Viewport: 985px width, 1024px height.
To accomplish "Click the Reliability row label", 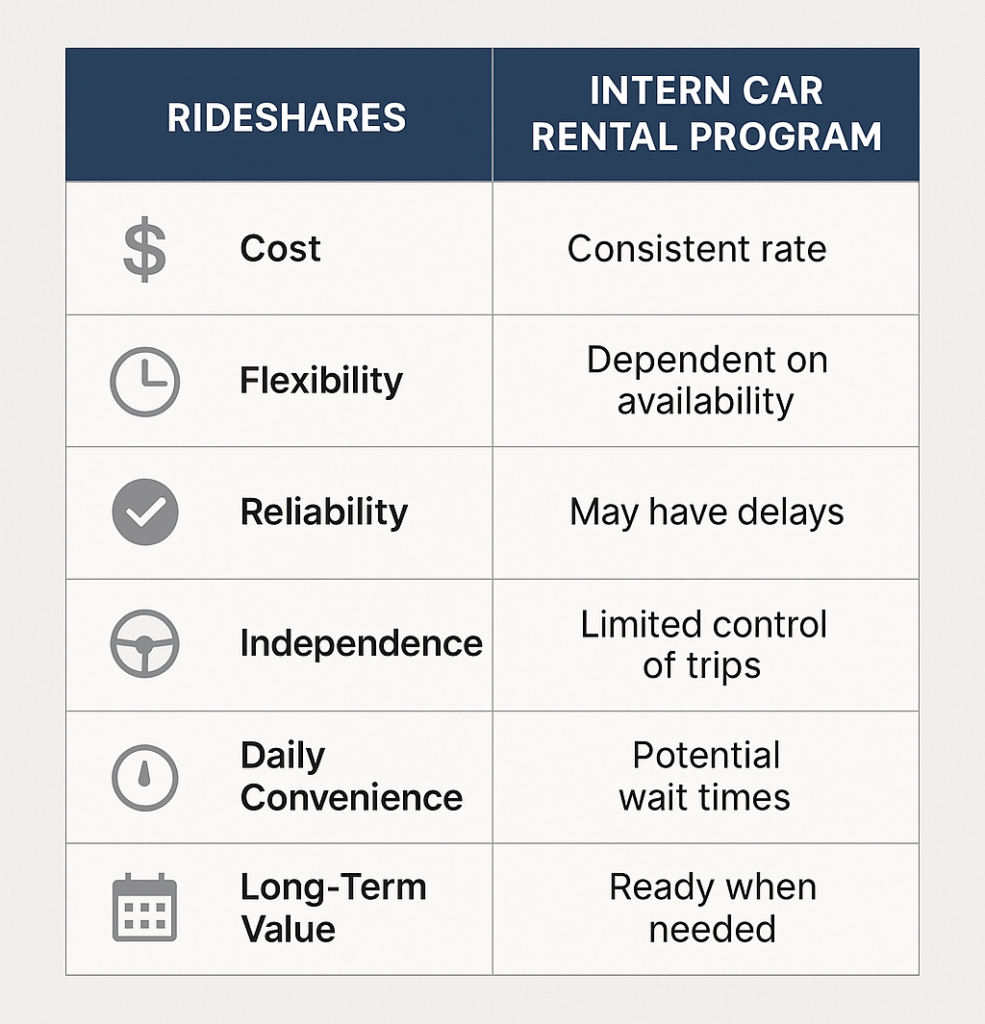I will pyautogui.click(x=324, y=512).
